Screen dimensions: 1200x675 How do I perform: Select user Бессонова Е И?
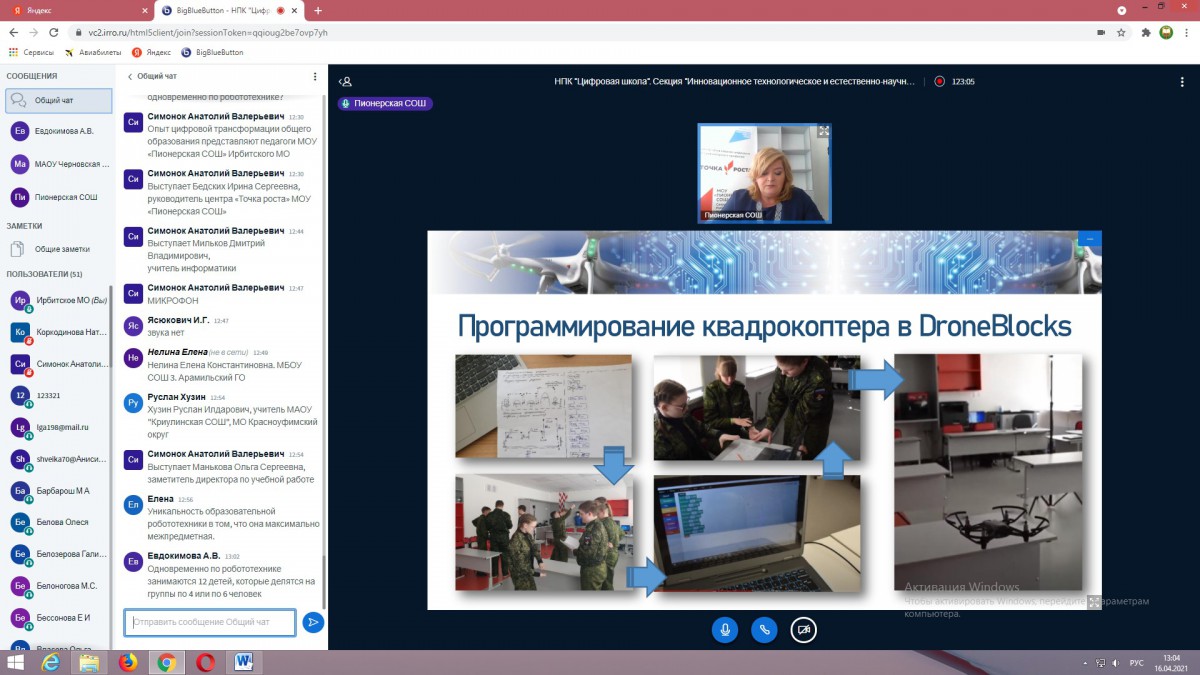58,618
